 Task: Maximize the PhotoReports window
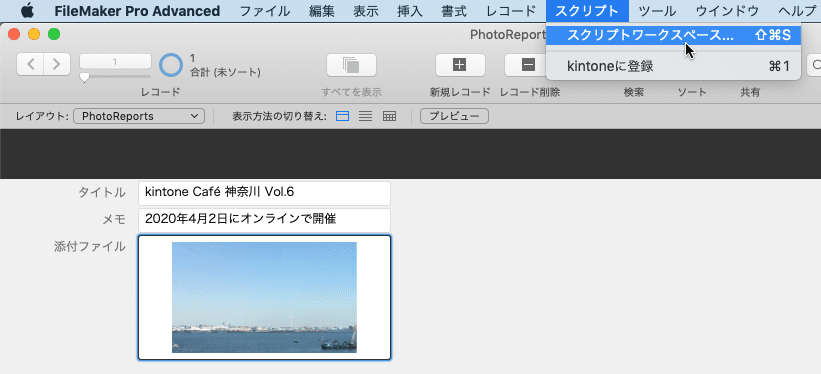point(54,35)
